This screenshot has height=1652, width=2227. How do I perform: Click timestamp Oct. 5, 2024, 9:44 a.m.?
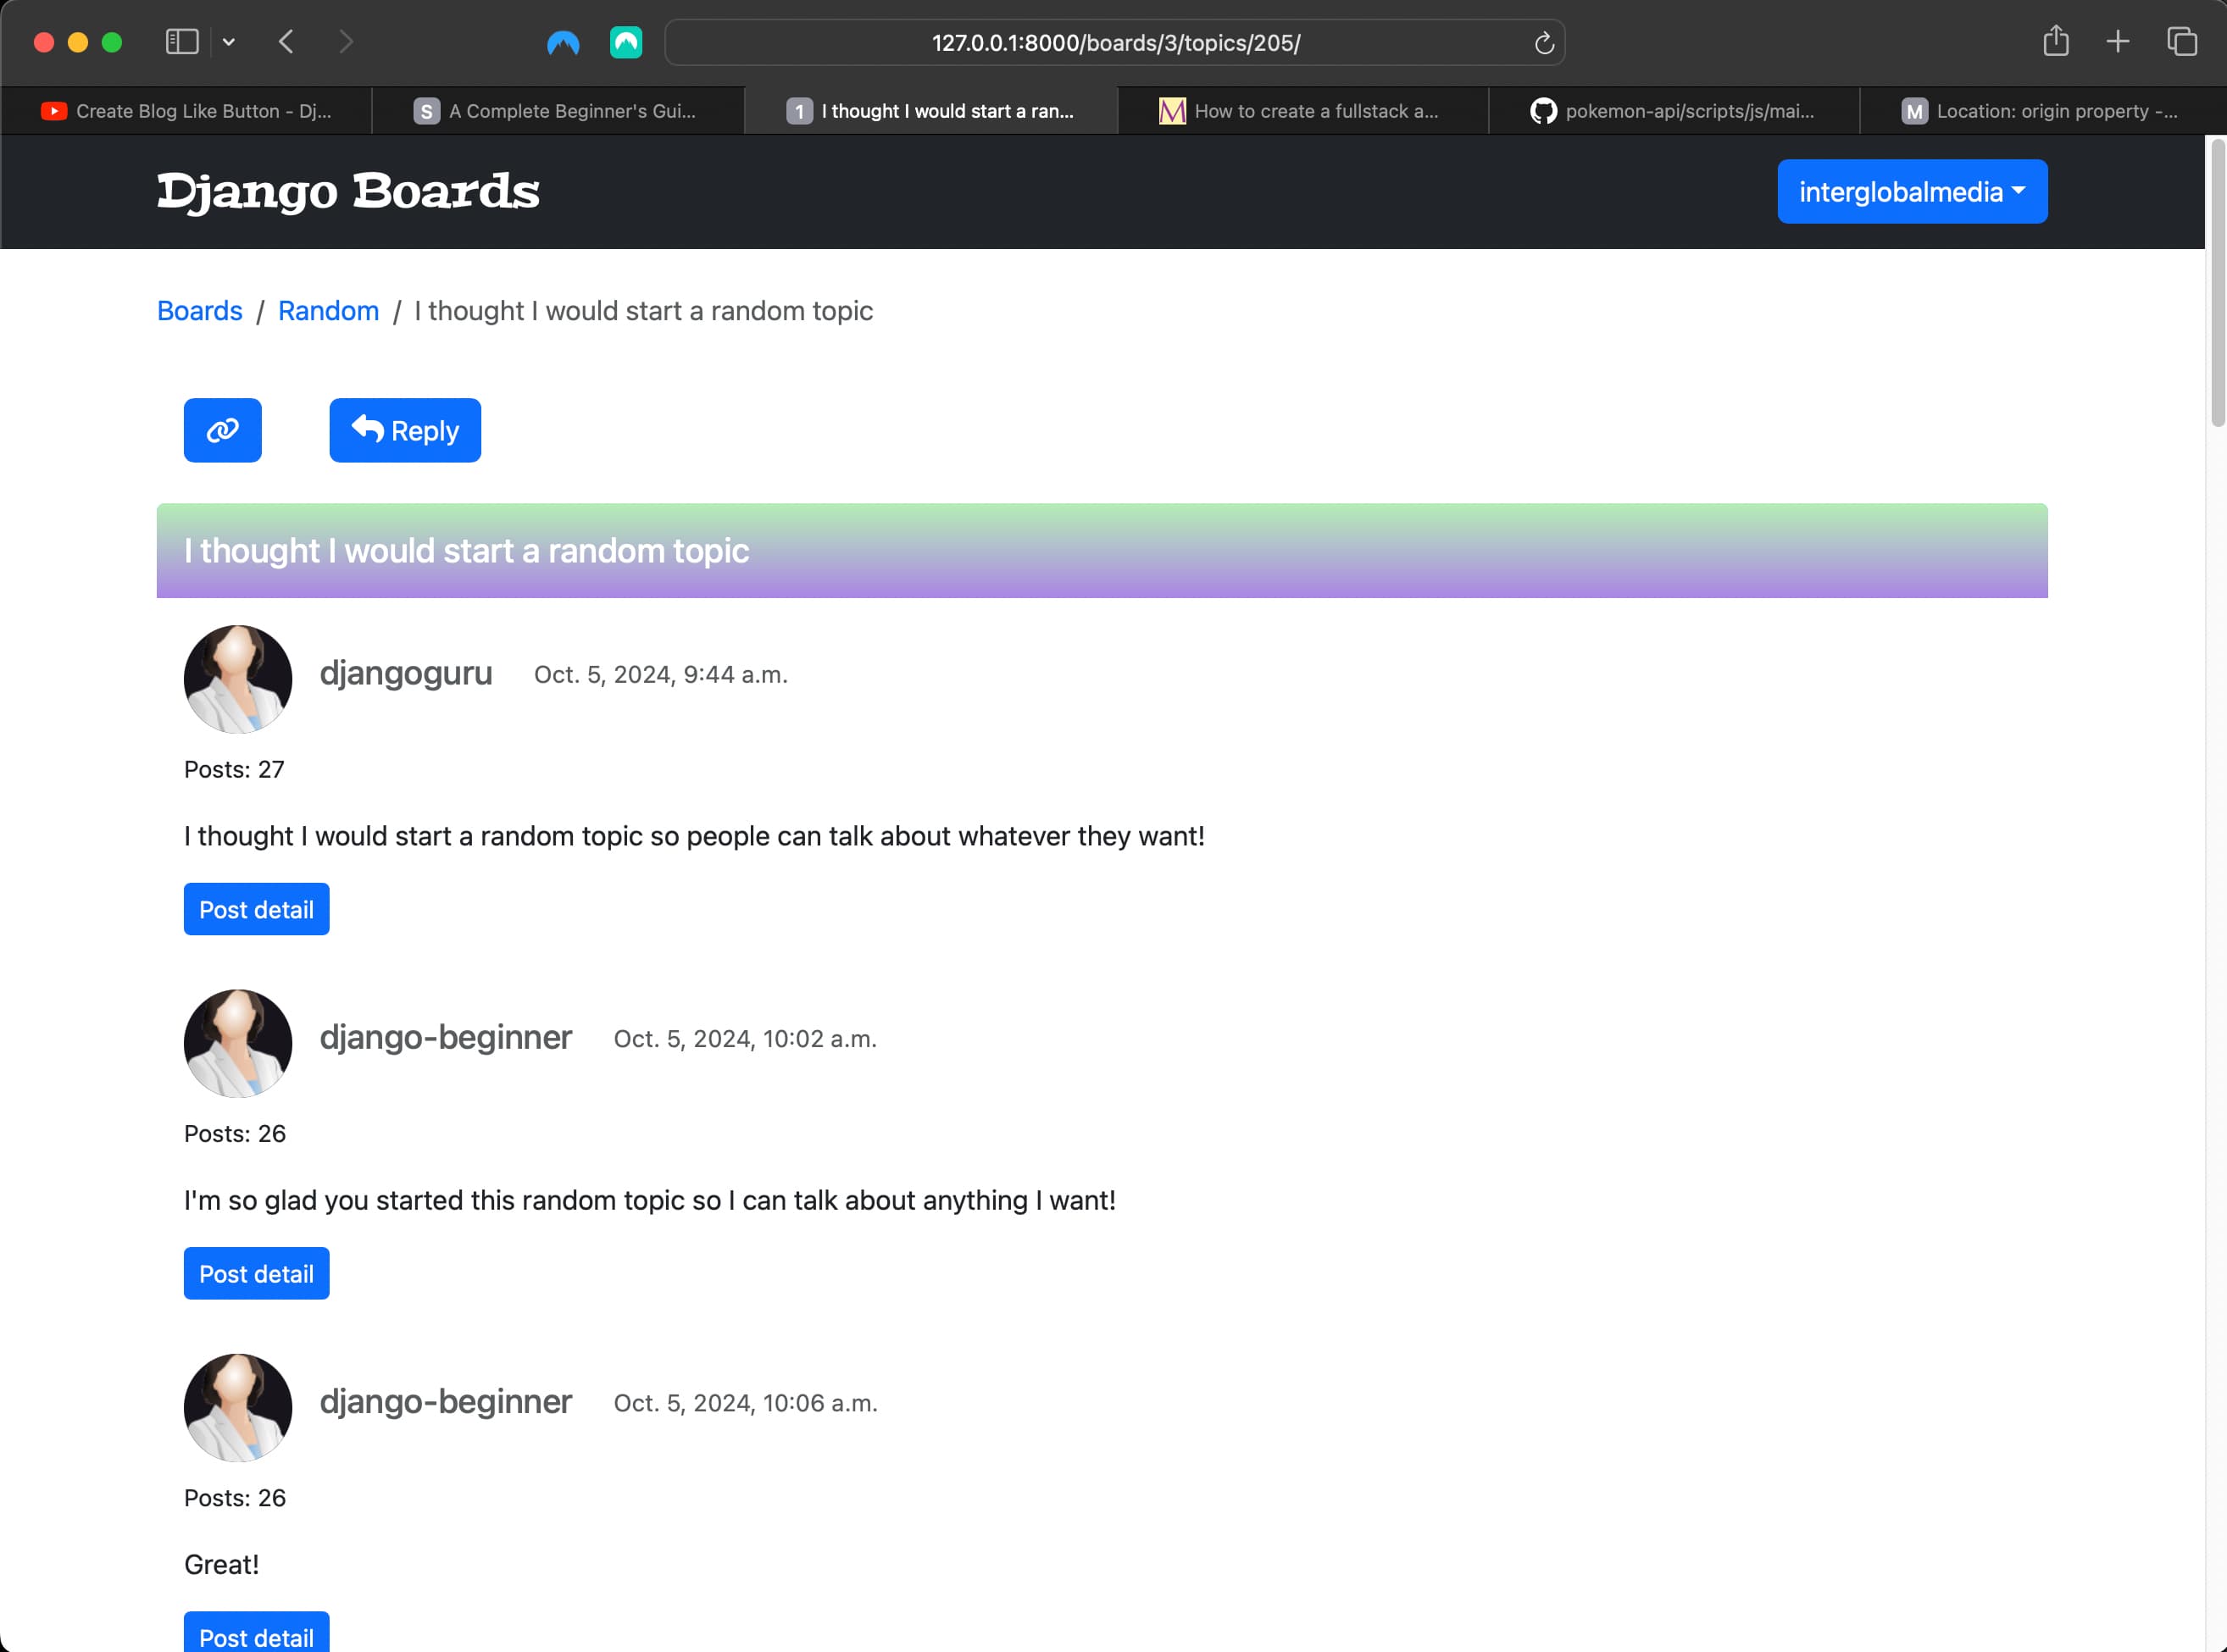point(661,675)
